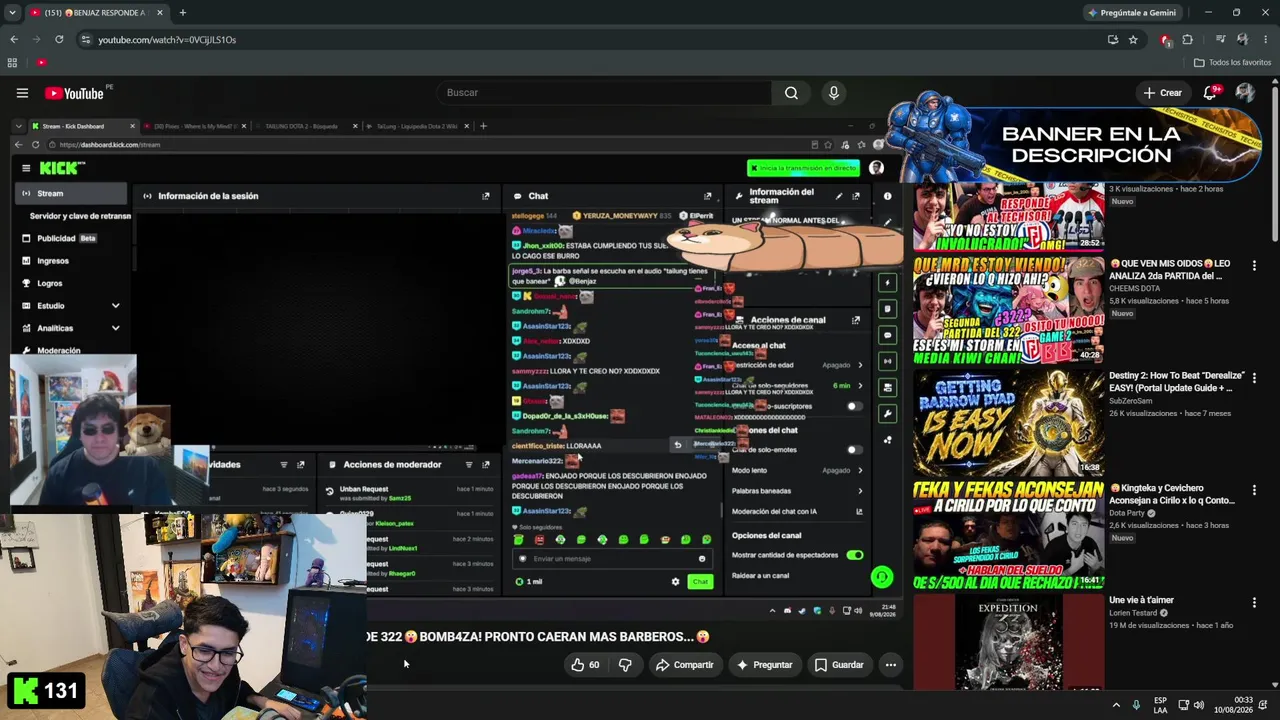
Task: Open Chrome media controls
Action: [1220, 40]
